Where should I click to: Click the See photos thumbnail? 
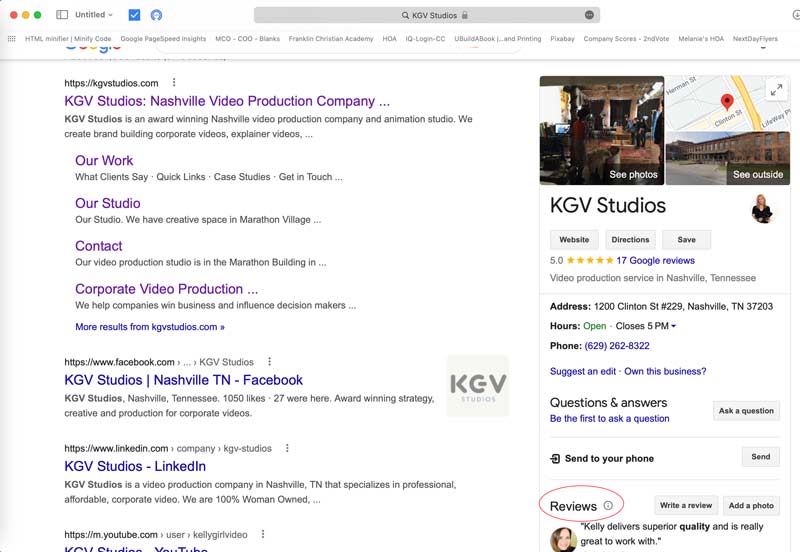(601, 130)
